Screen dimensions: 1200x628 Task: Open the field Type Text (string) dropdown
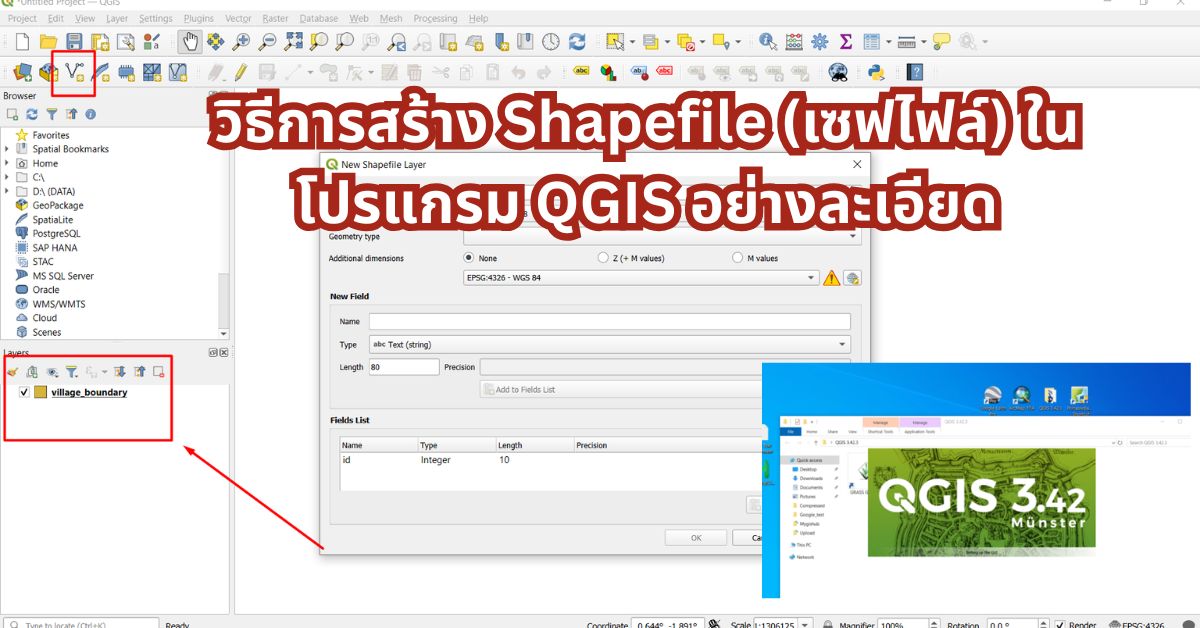(x=609, y=344)
